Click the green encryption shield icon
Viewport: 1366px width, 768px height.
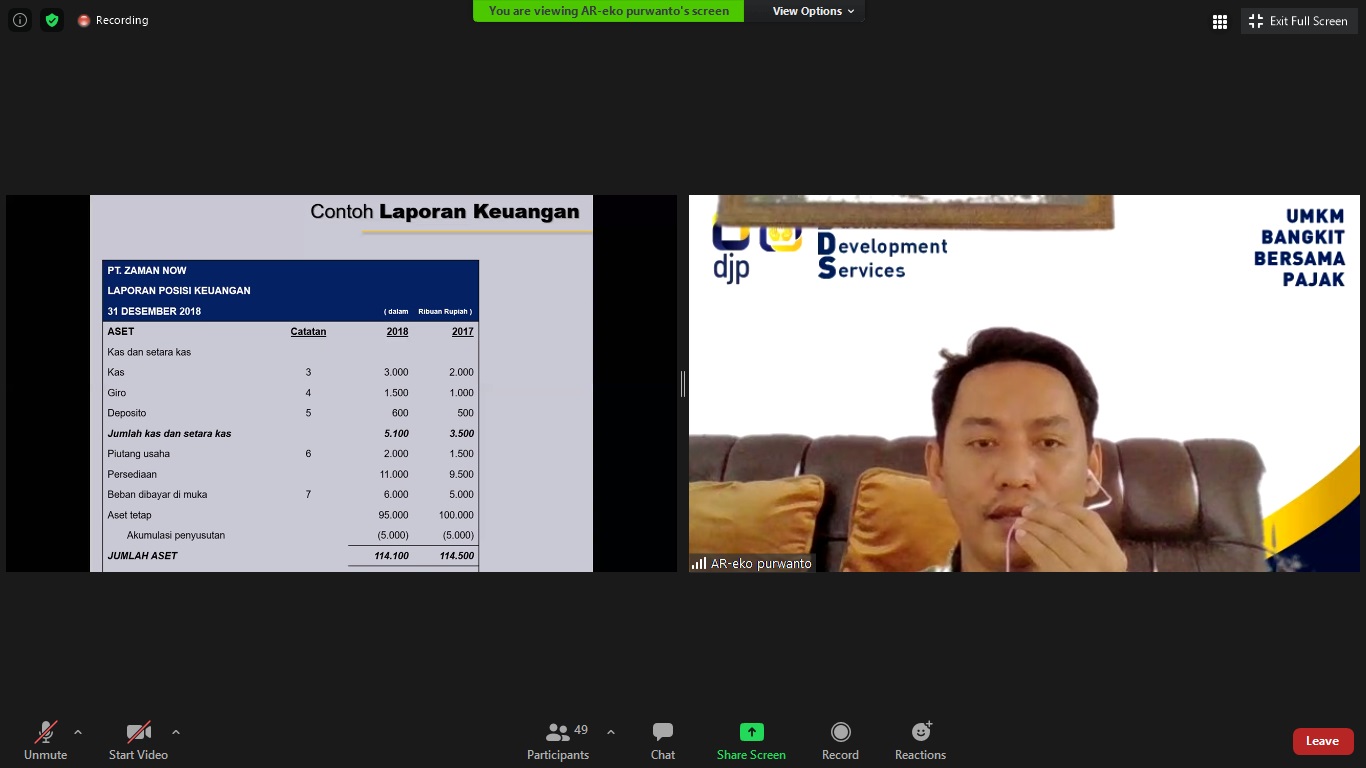click(x=52, y=20)
